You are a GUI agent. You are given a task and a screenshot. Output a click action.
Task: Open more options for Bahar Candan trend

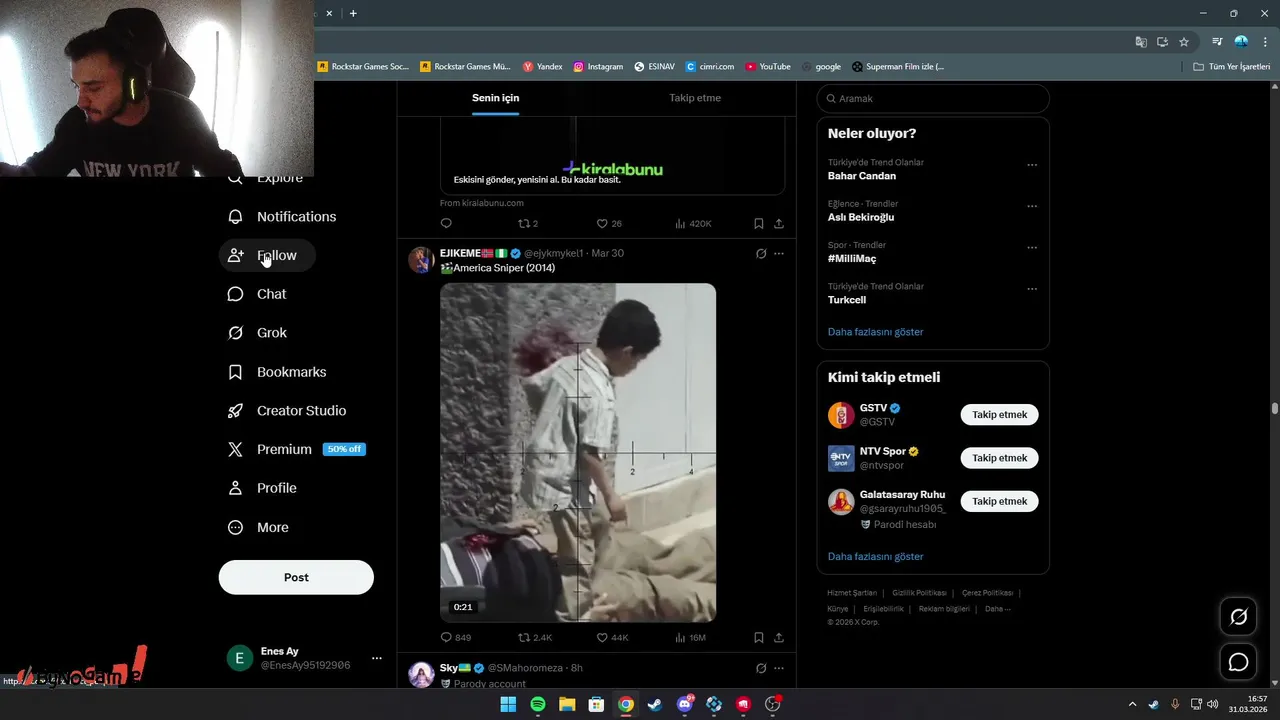tap(1032, 165)
